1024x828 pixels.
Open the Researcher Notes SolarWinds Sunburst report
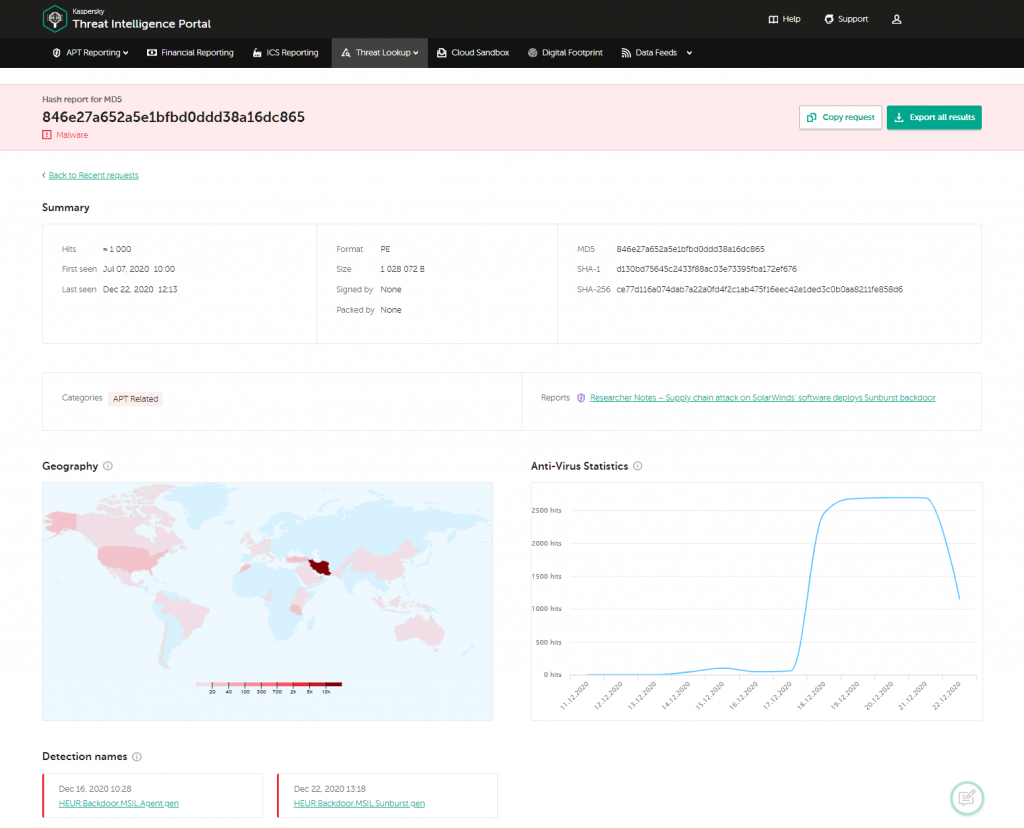click(x=762, y=398)
